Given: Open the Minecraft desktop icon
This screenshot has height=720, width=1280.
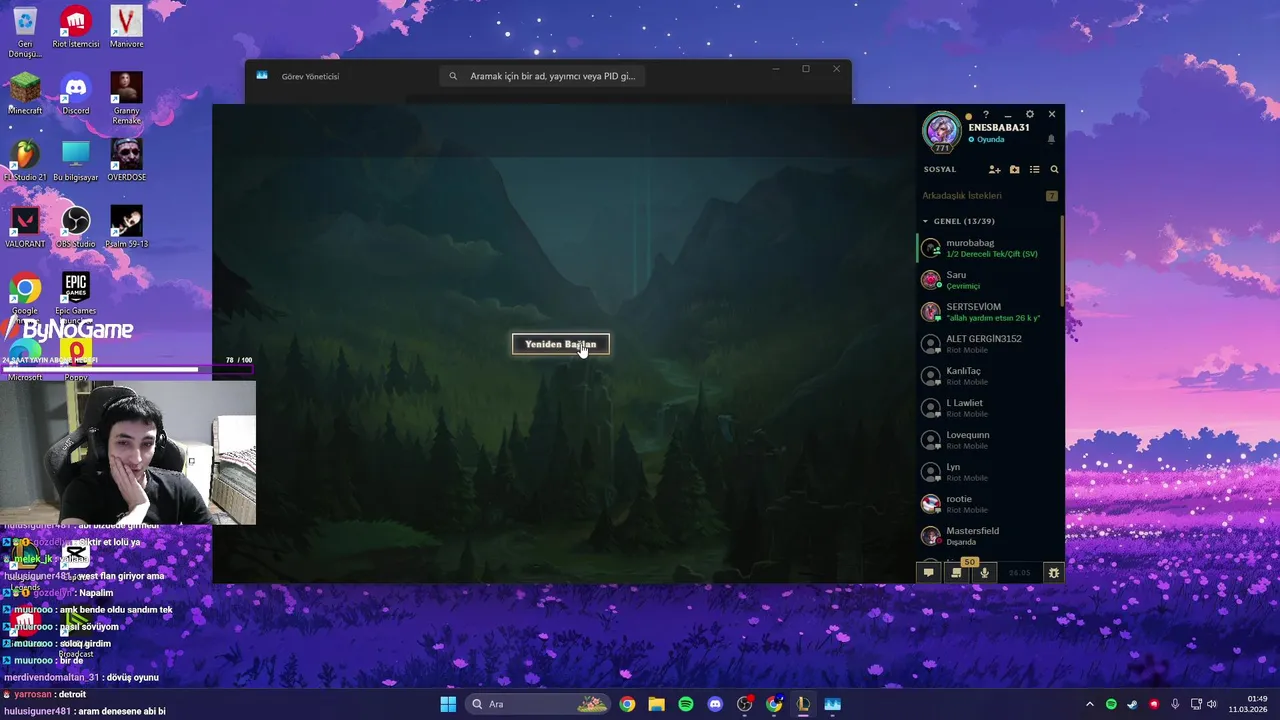Looking at the screenshot, I should point(25,94).
